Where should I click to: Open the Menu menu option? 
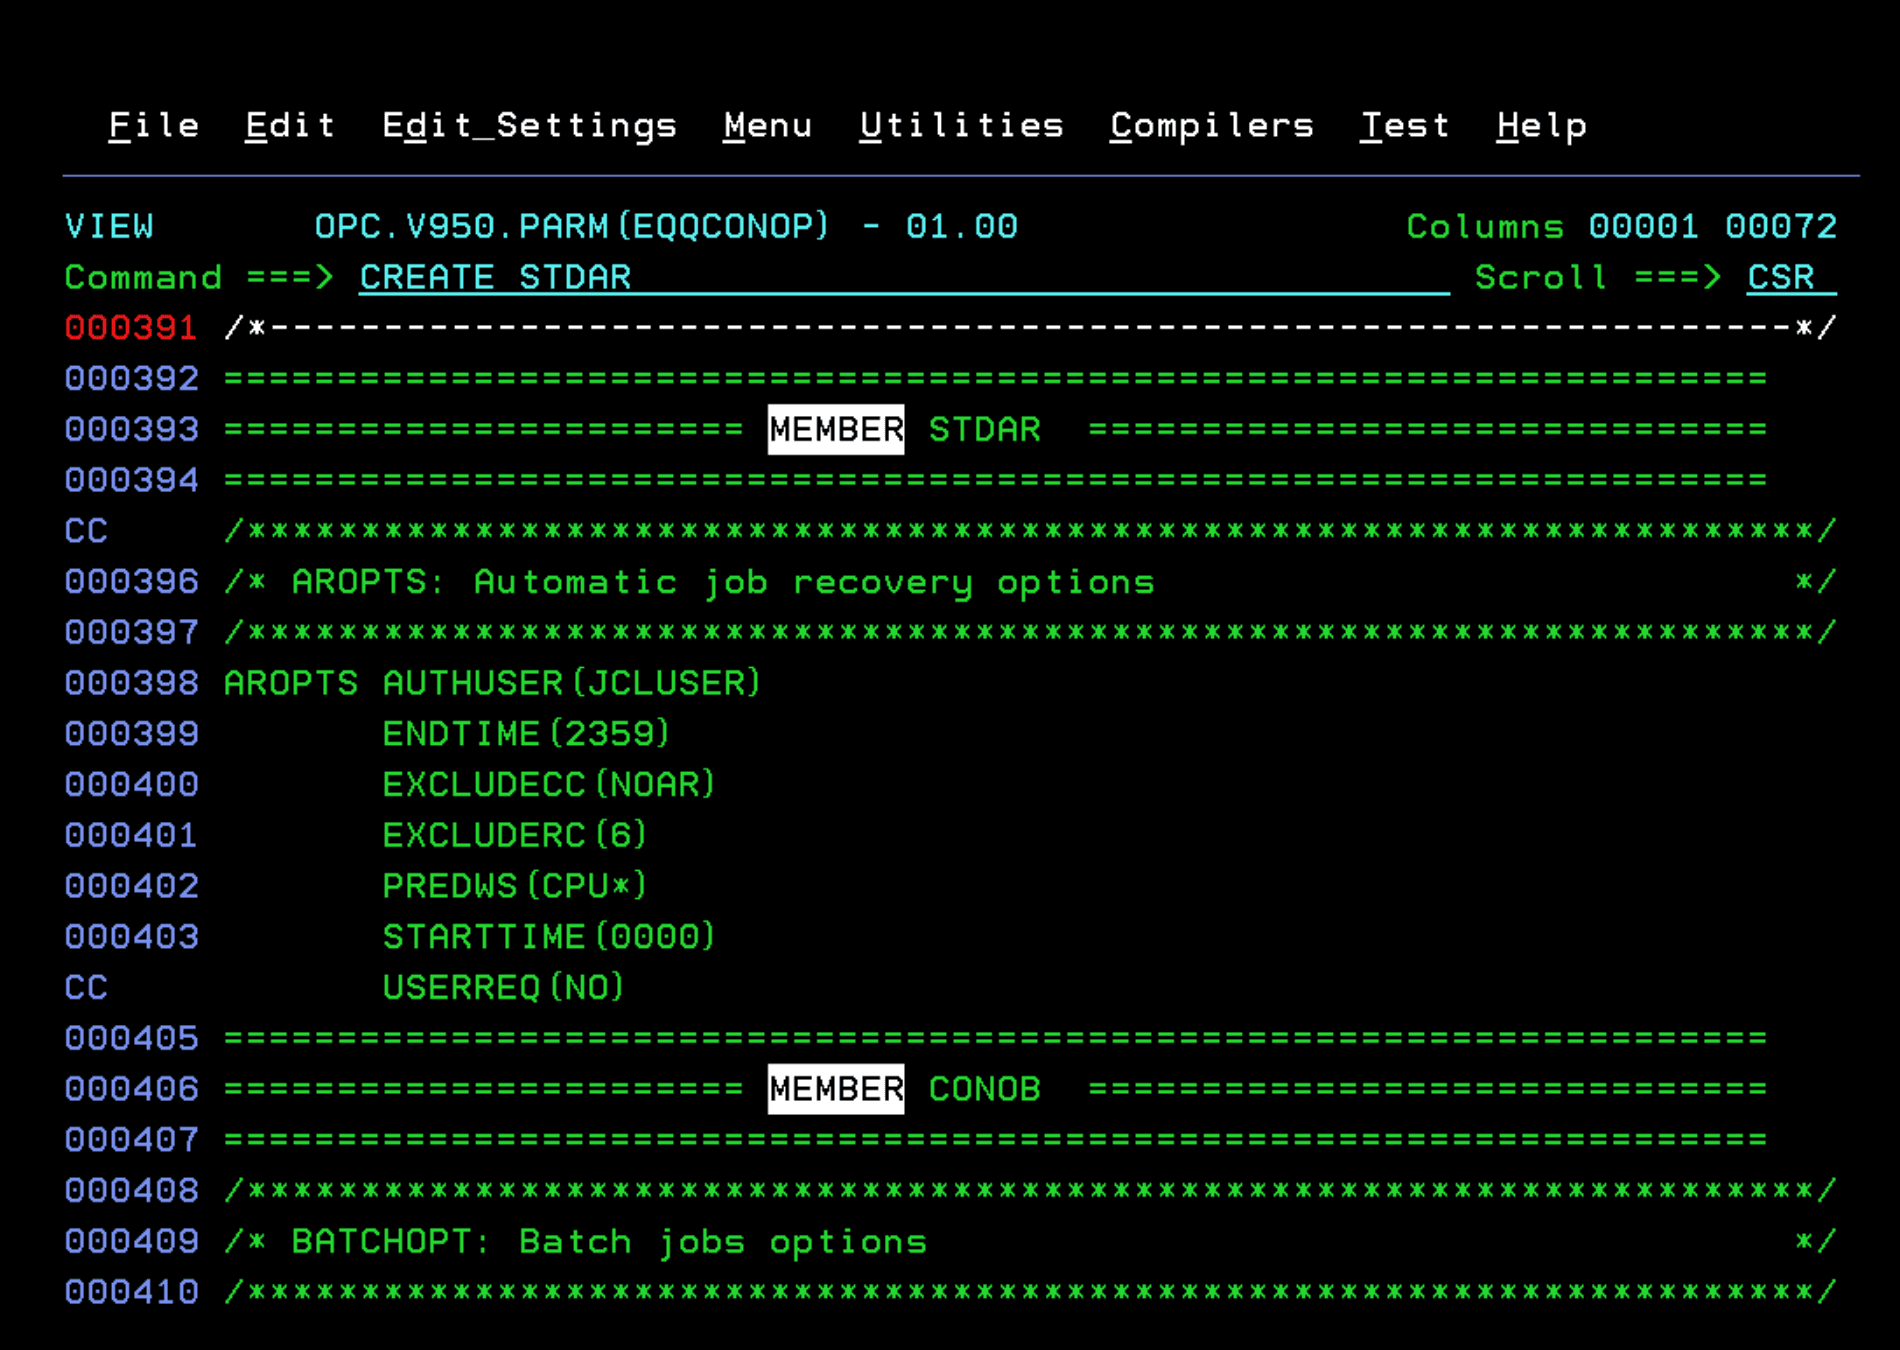coord(767,124)
